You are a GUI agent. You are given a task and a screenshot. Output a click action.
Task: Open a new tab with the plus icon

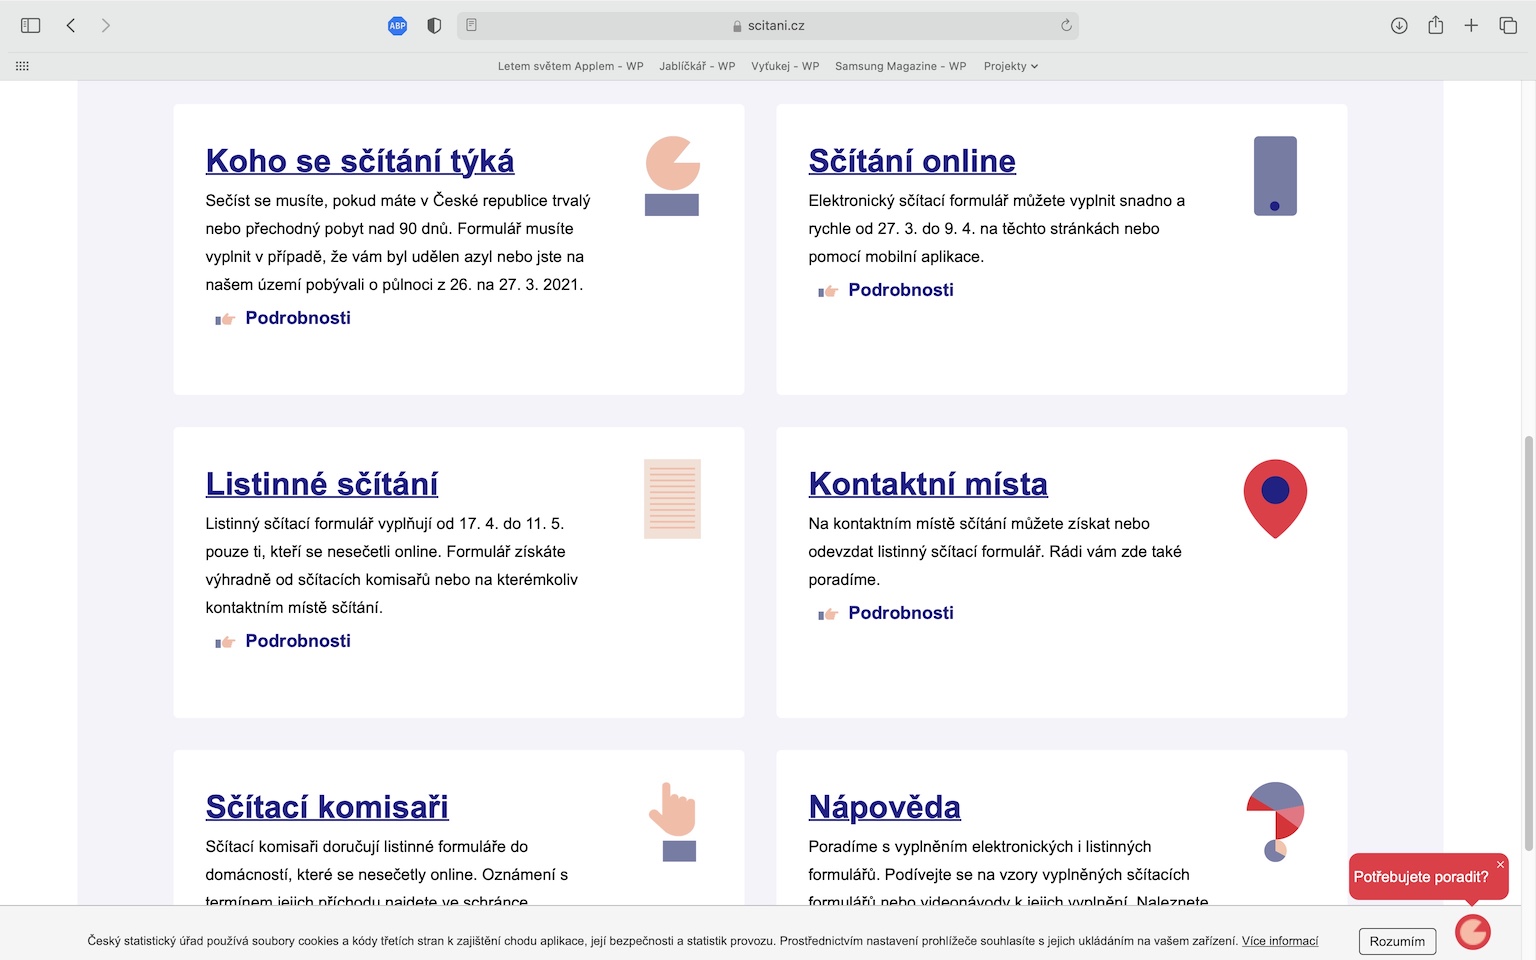pyautogui.click(x=1471, y=26)
